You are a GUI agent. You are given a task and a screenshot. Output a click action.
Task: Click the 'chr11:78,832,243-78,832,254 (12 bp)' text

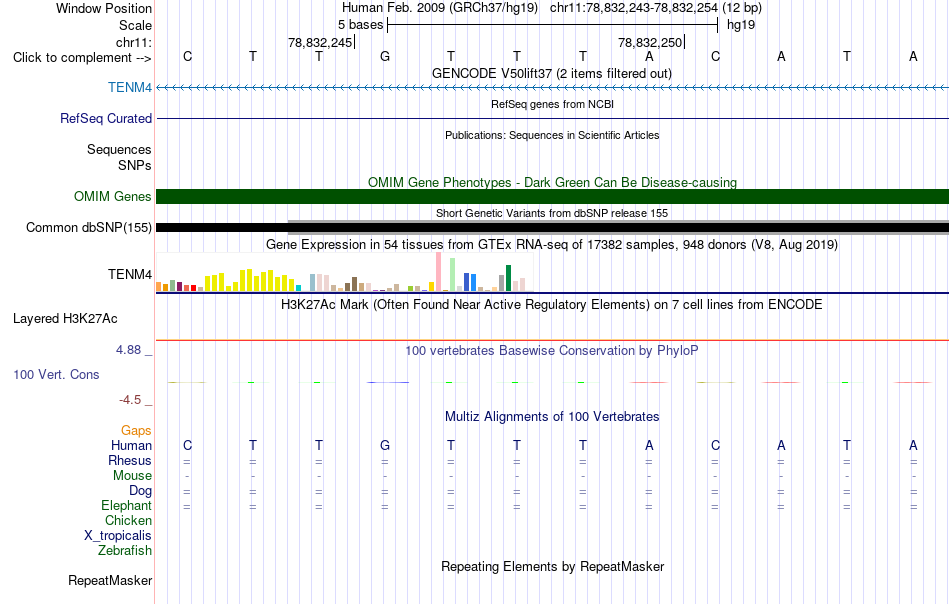click(x=656, y=8)
